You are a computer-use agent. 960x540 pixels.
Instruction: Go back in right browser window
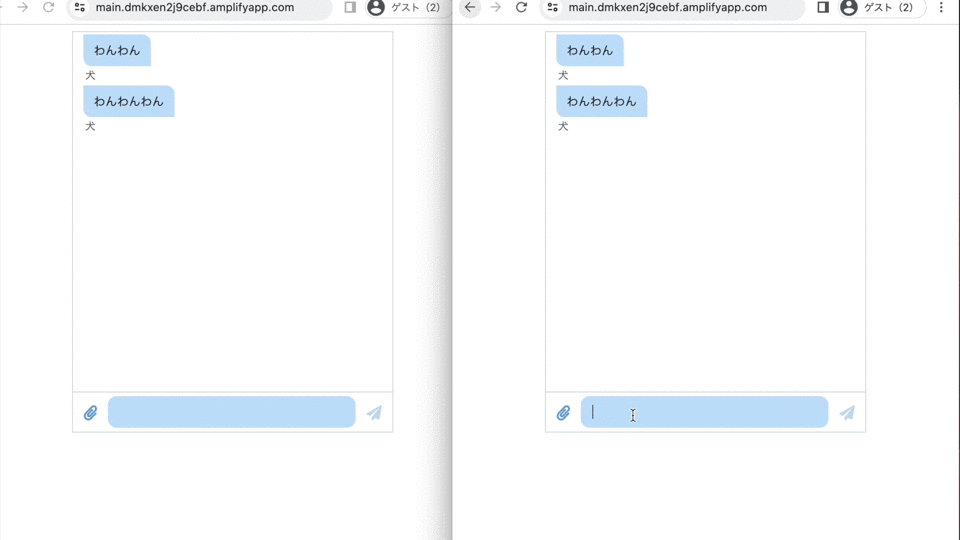coord(470,7)
